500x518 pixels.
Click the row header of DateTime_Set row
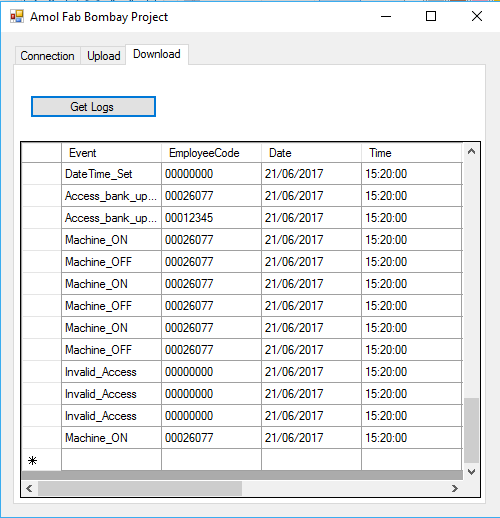pos(41,174)
